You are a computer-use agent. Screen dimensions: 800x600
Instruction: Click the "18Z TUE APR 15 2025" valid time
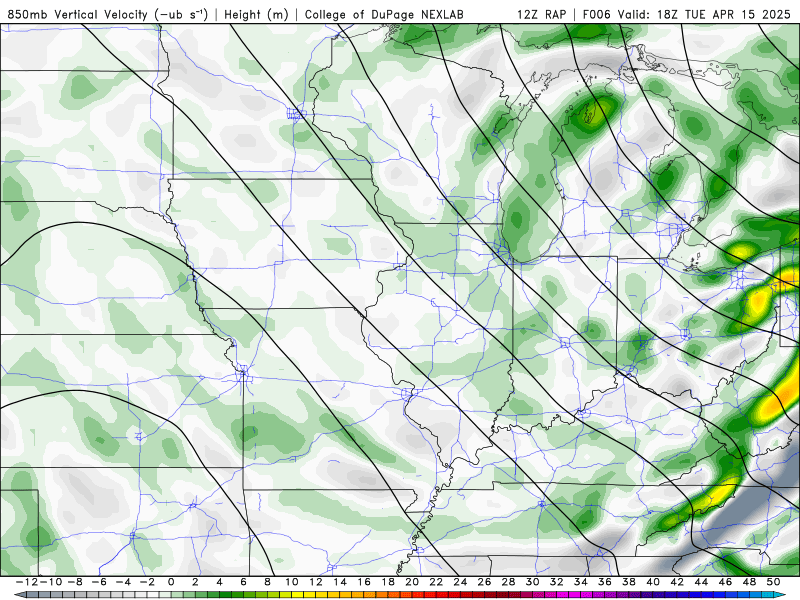[x=723, y=15]
